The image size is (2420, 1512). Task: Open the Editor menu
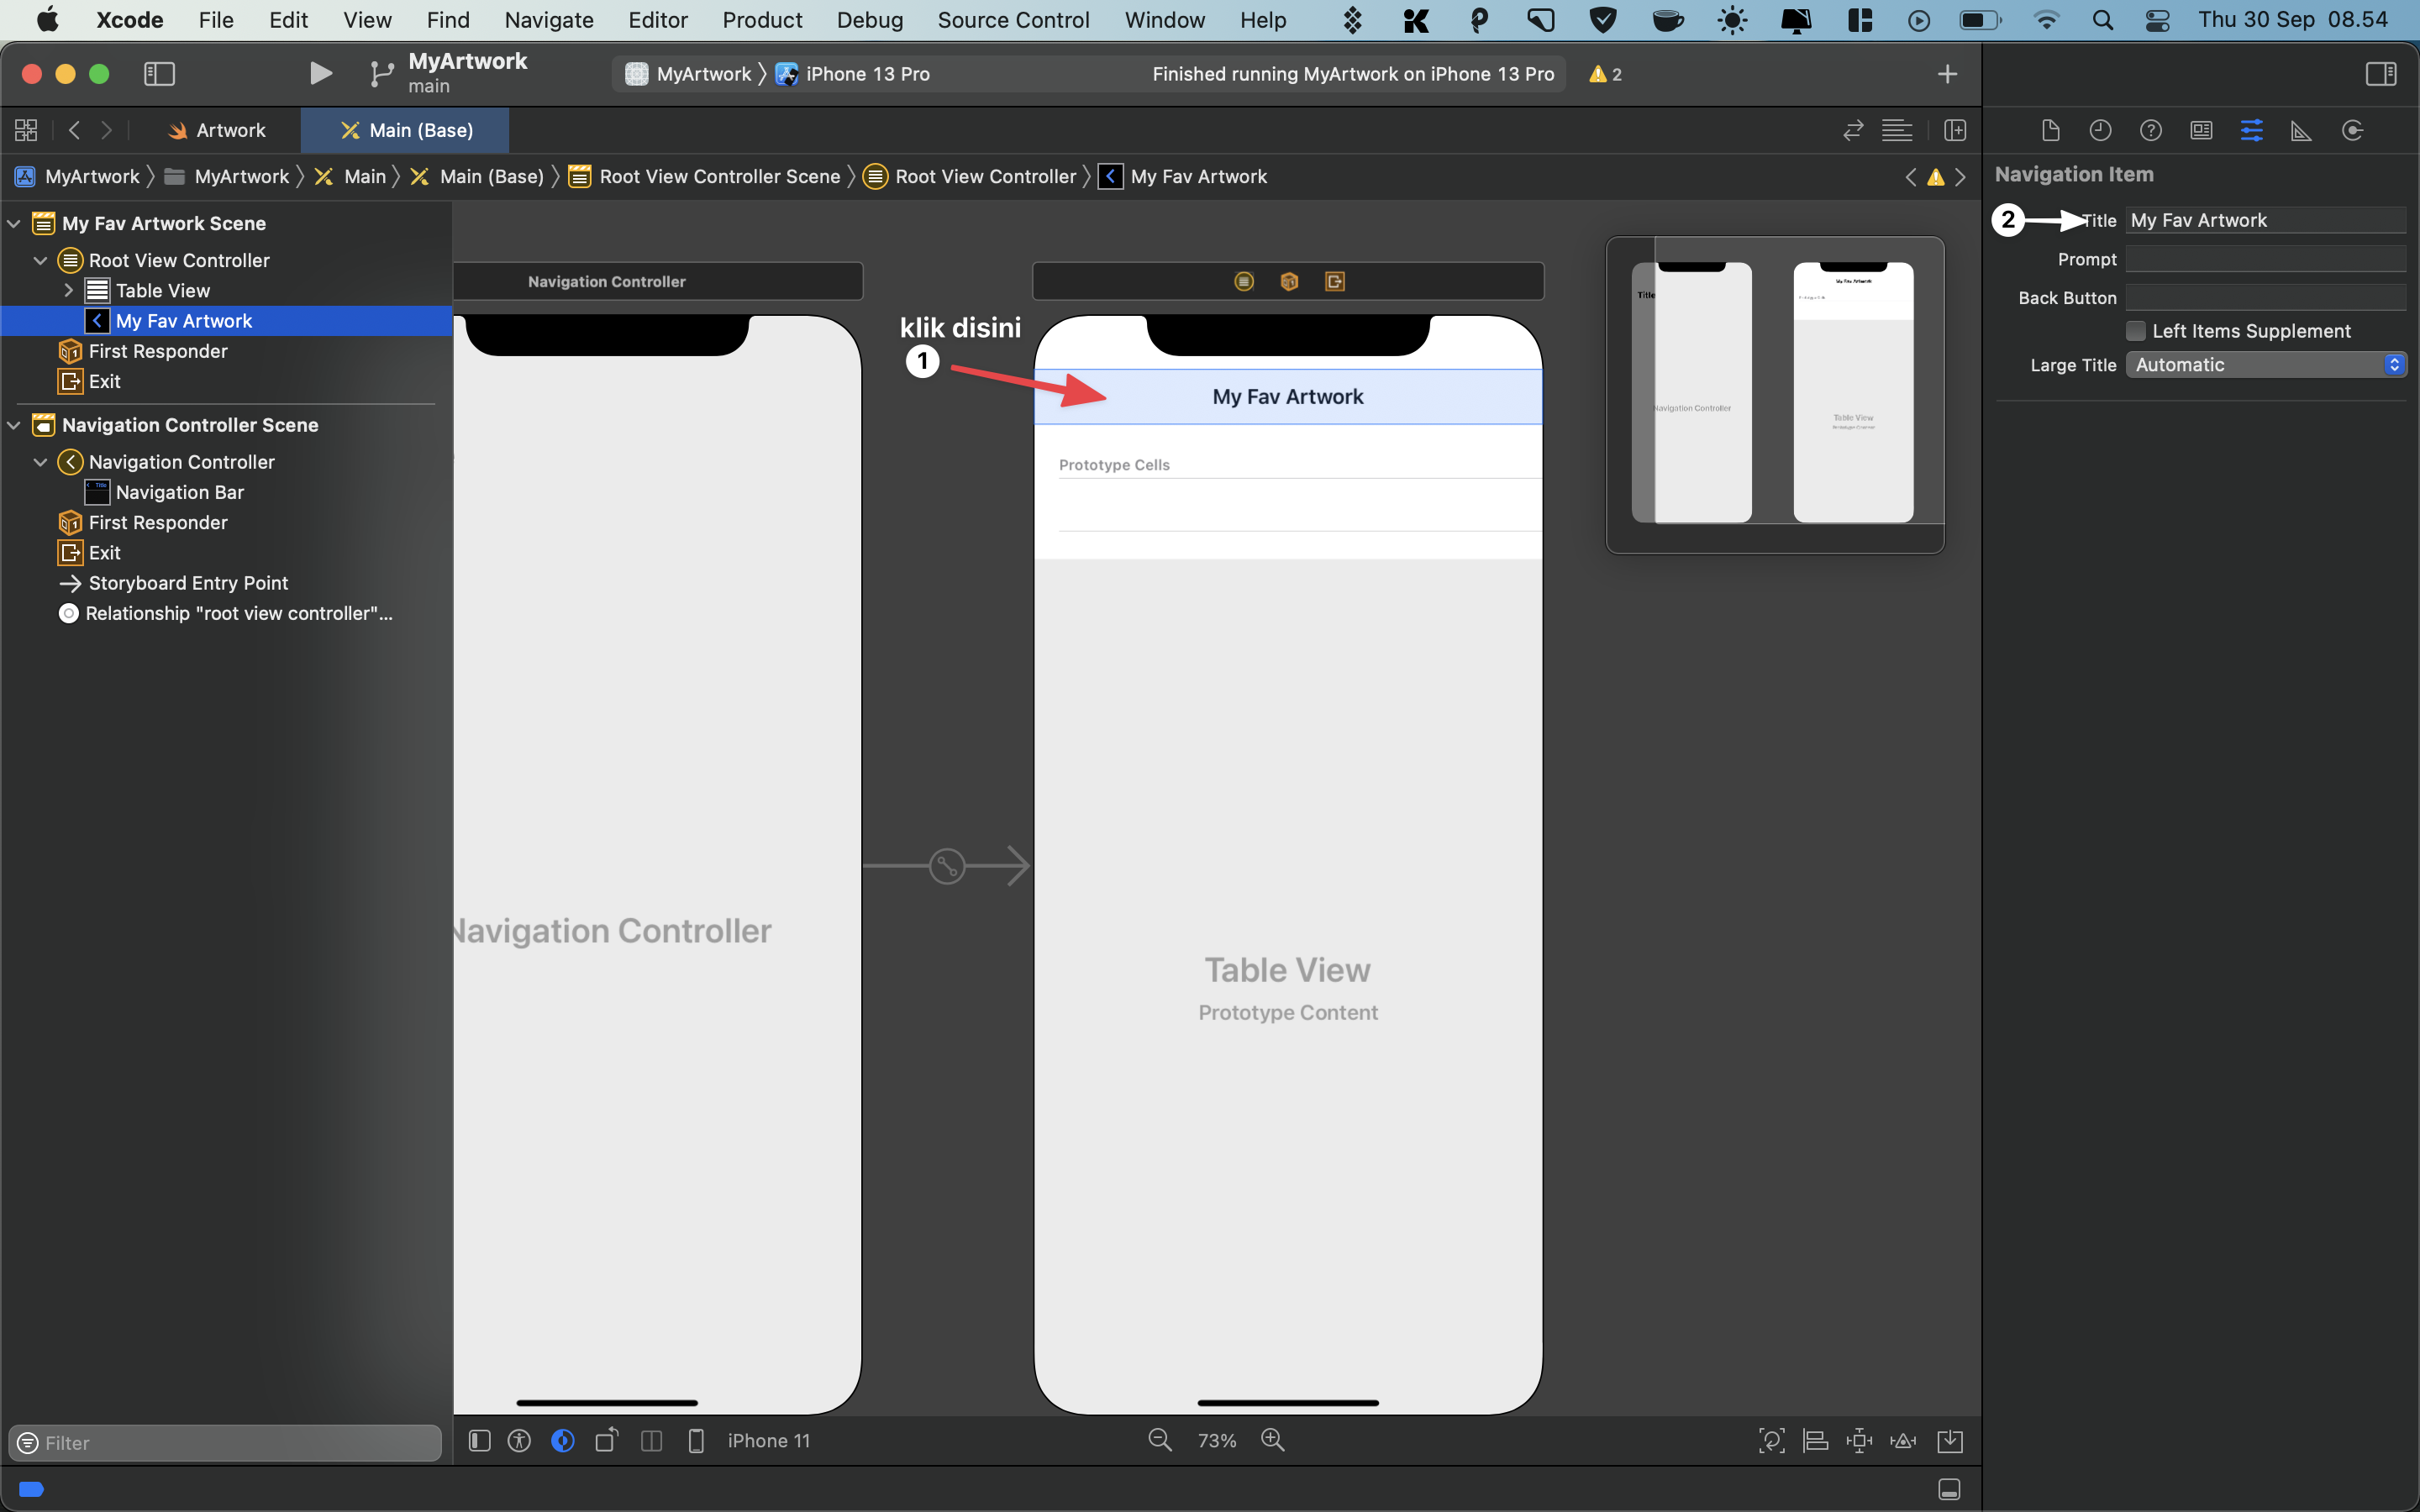(x=657, y=20)
